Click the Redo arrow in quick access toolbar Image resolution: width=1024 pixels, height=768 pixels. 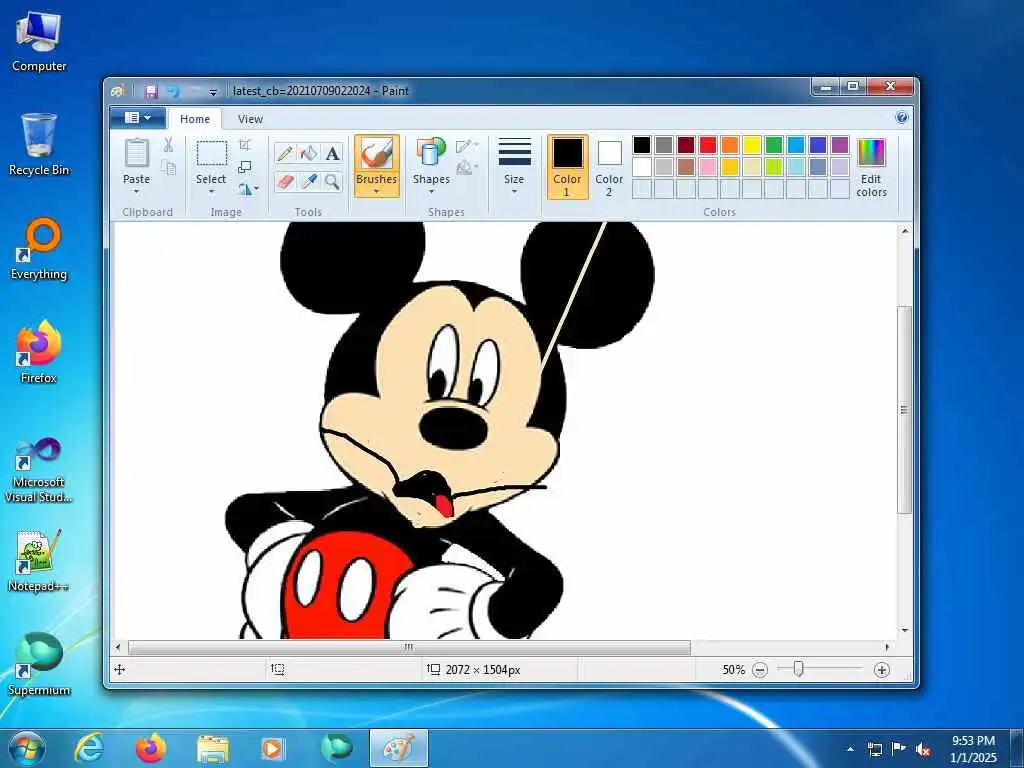point(194,91)
